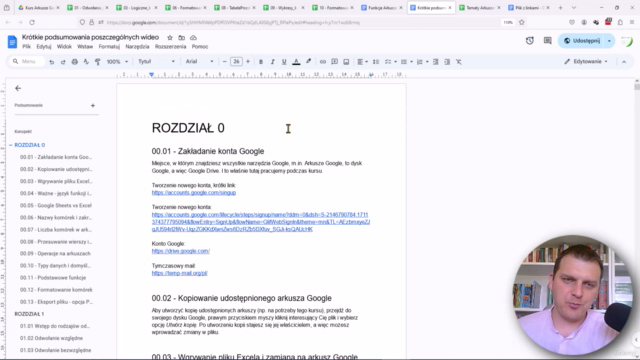Image resolution: width=640 pixels, height=360 pixels.
Task: Decrease the indent level
Action: pyautogui.click(x=436, y=62)
